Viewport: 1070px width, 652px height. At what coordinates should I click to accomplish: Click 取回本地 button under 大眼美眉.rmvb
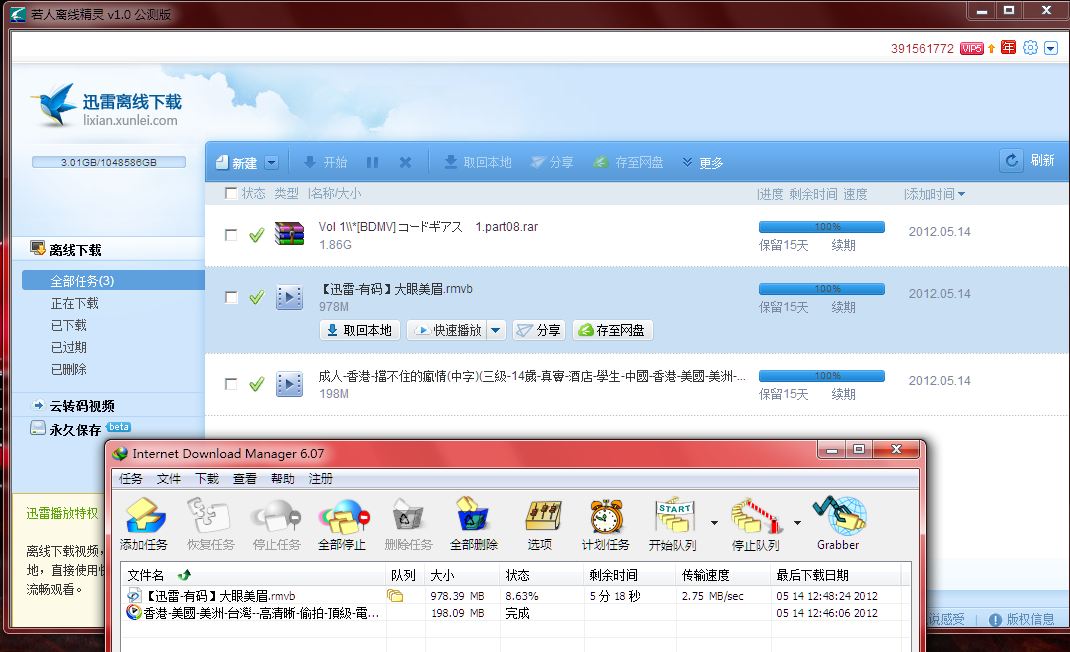point(360,330)
